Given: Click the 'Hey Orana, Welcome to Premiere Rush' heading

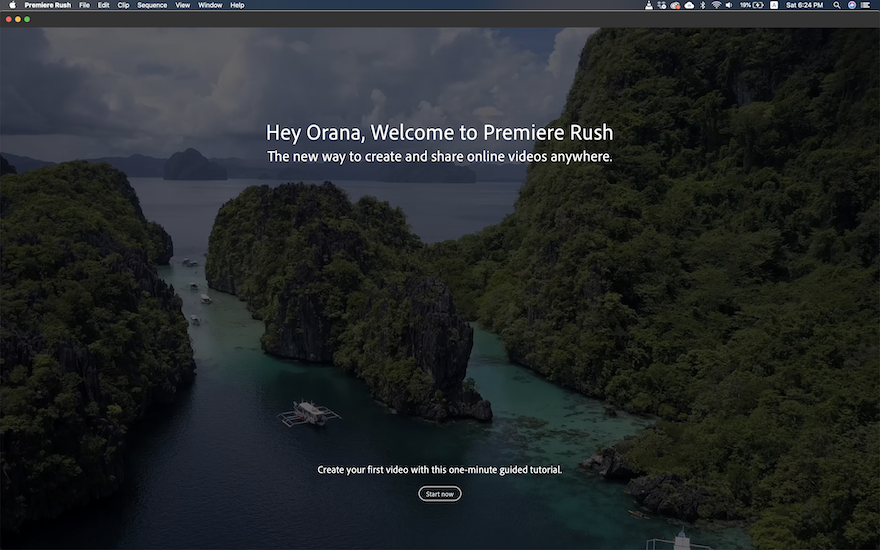Looking at the screenshot, I should 439,133.
